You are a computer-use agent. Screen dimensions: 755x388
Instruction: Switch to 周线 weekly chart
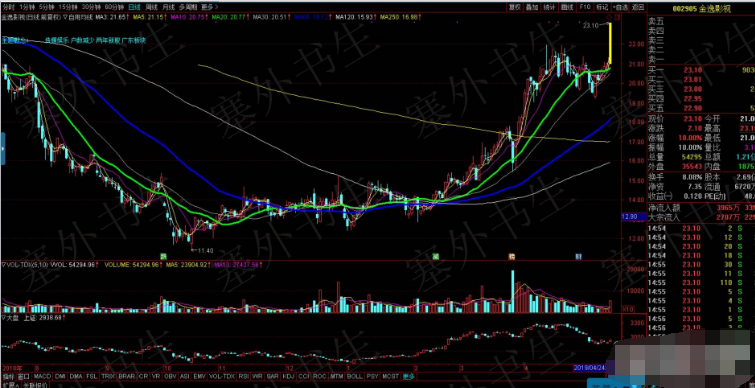click(x=152, y=7)
